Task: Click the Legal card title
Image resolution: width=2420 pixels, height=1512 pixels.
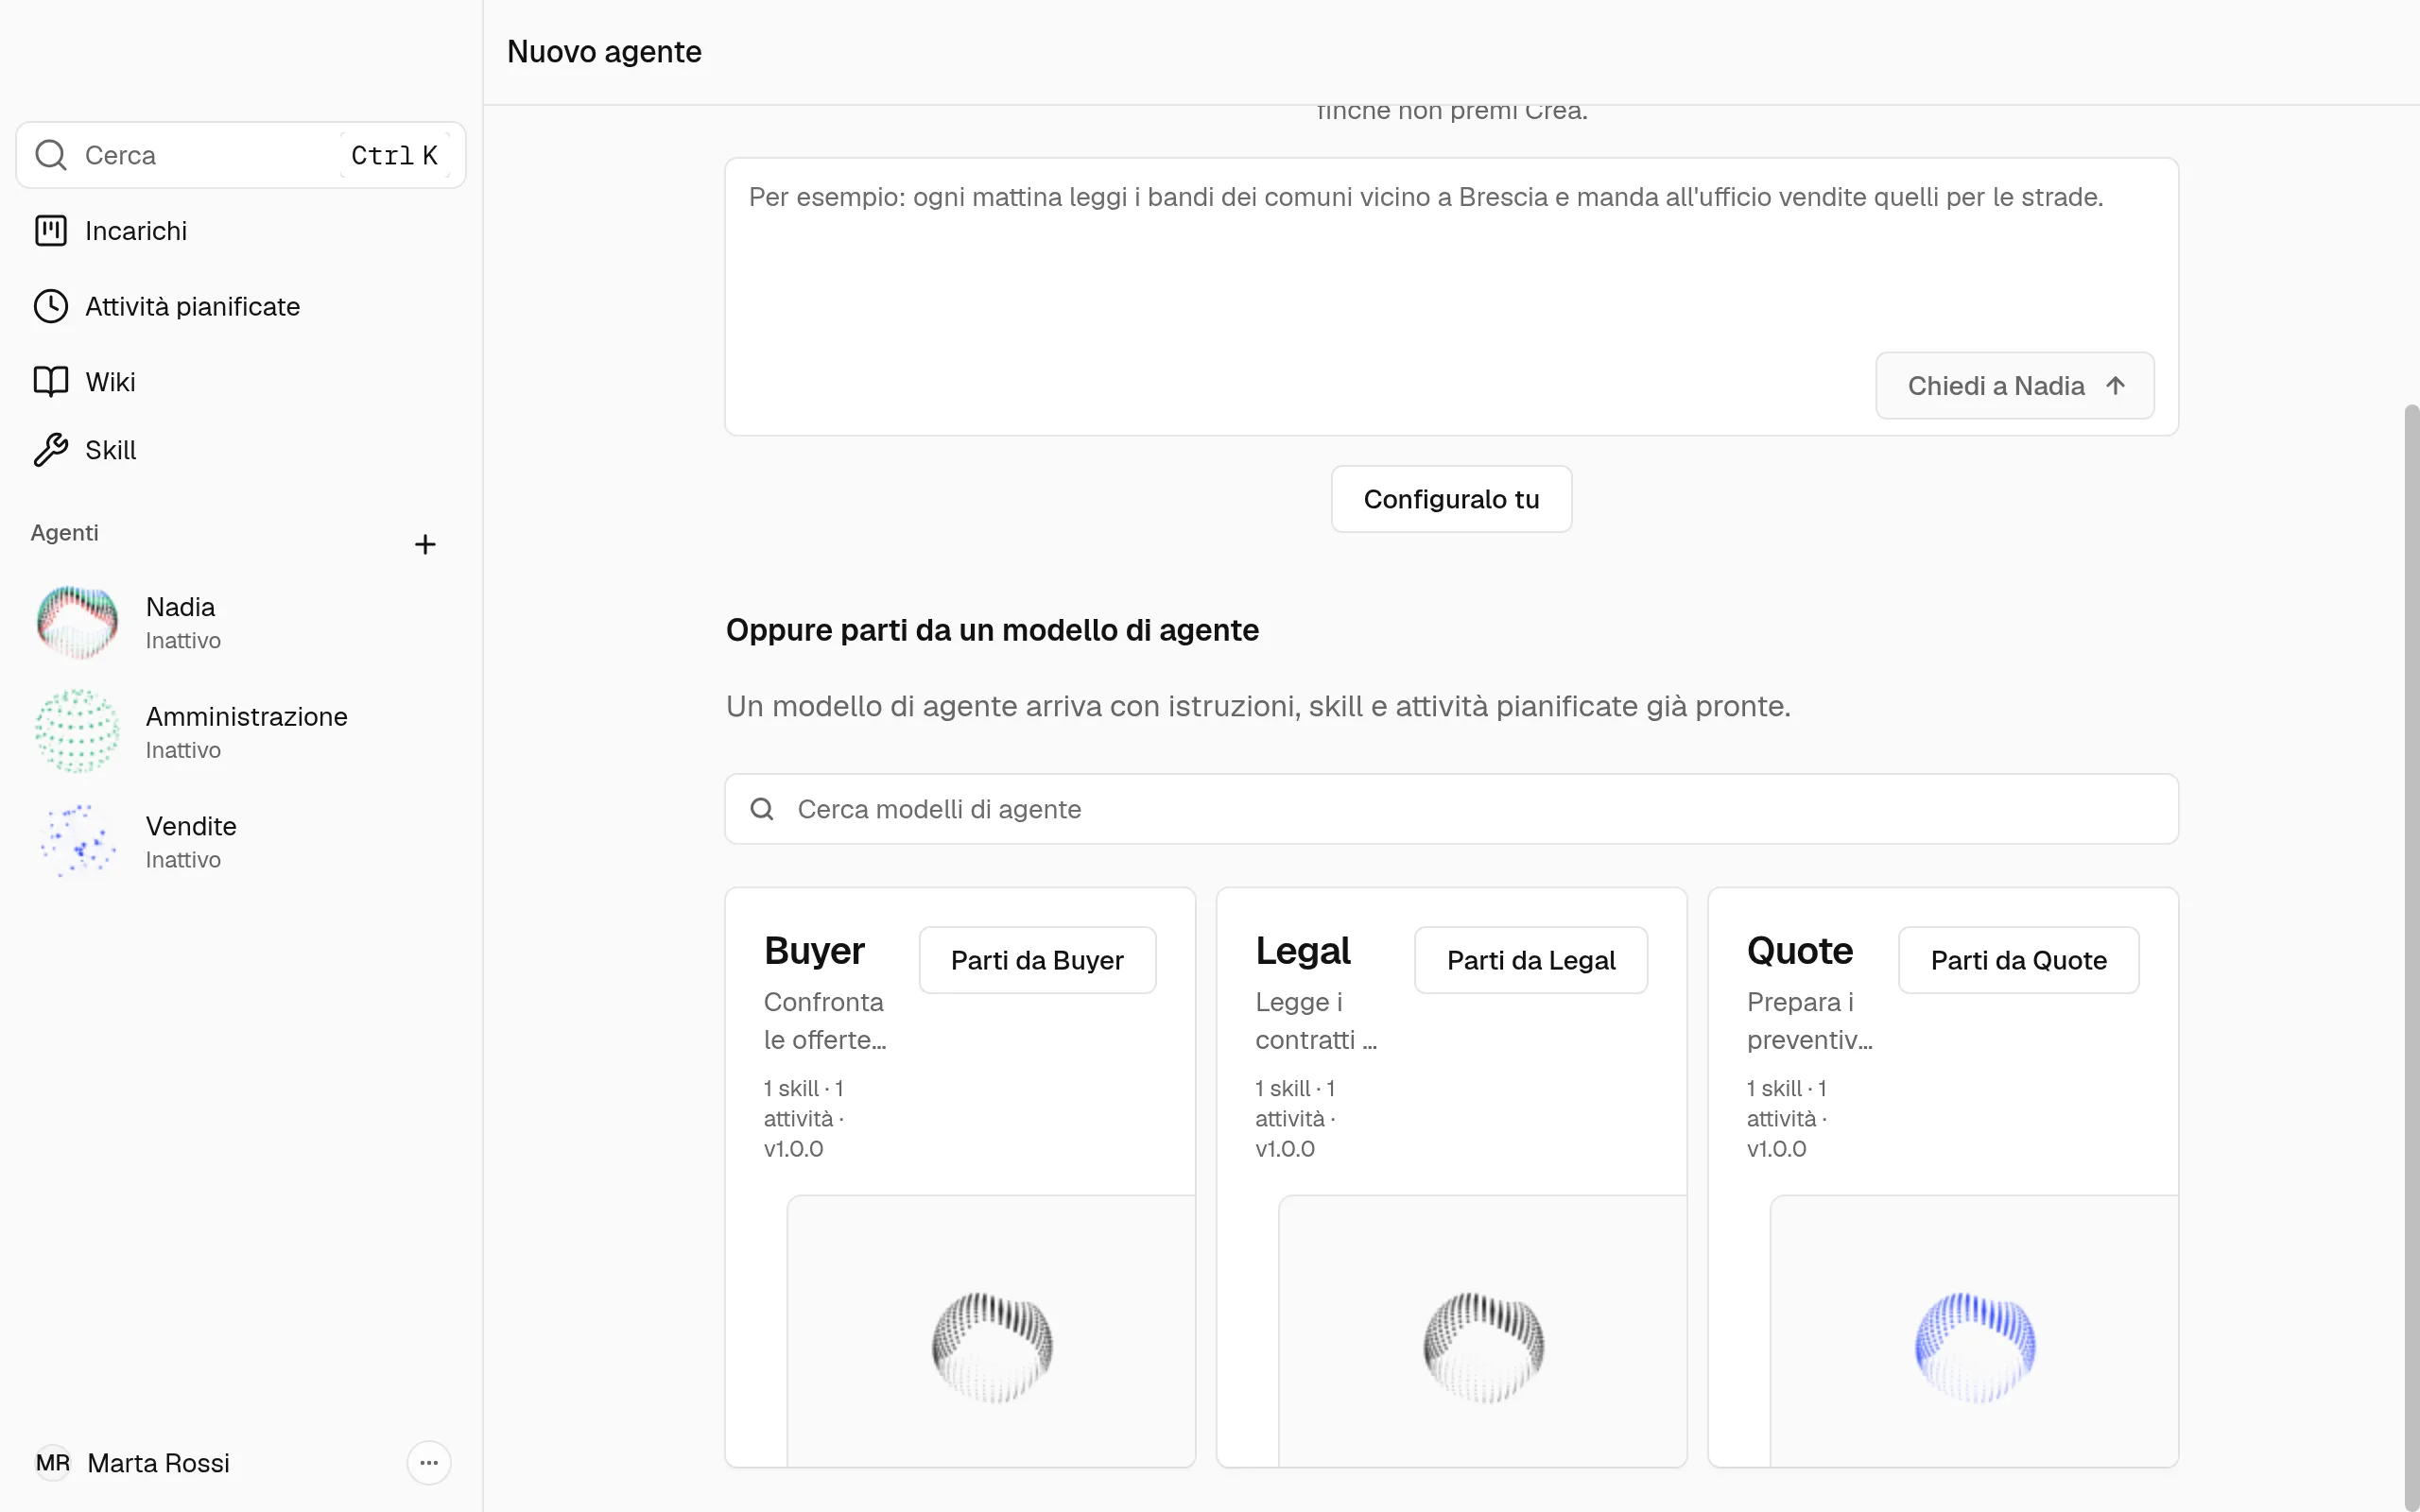Action: point(1303,951)
